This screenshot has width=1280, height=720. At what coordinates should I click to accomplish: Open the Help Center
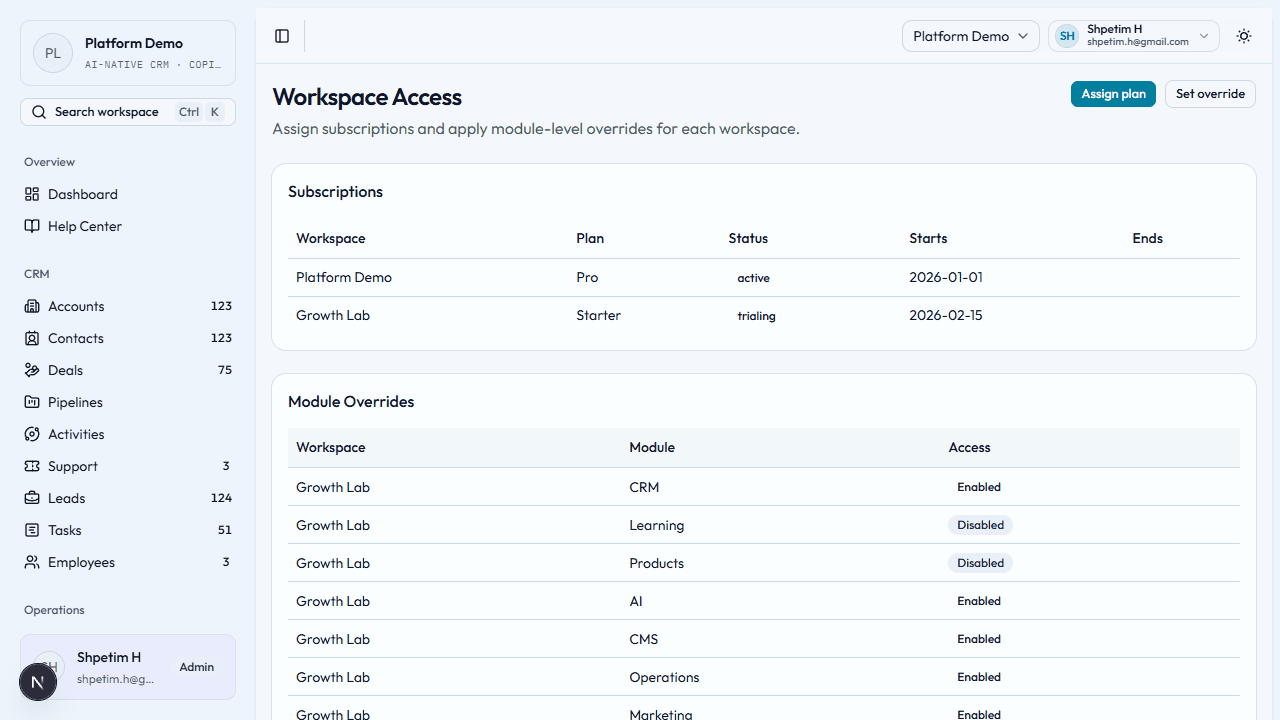[x=84, y=226]
